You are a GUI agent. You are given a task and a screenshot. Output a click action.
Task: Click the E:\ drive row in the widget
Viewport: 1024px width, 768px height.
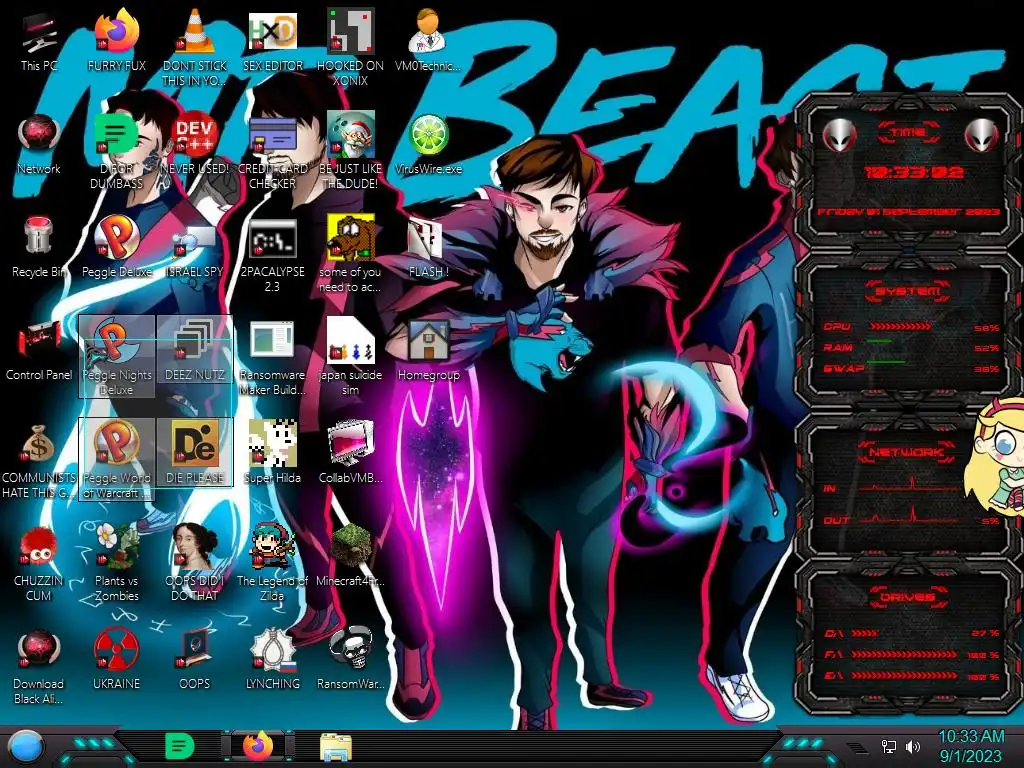tap(912, 676)
